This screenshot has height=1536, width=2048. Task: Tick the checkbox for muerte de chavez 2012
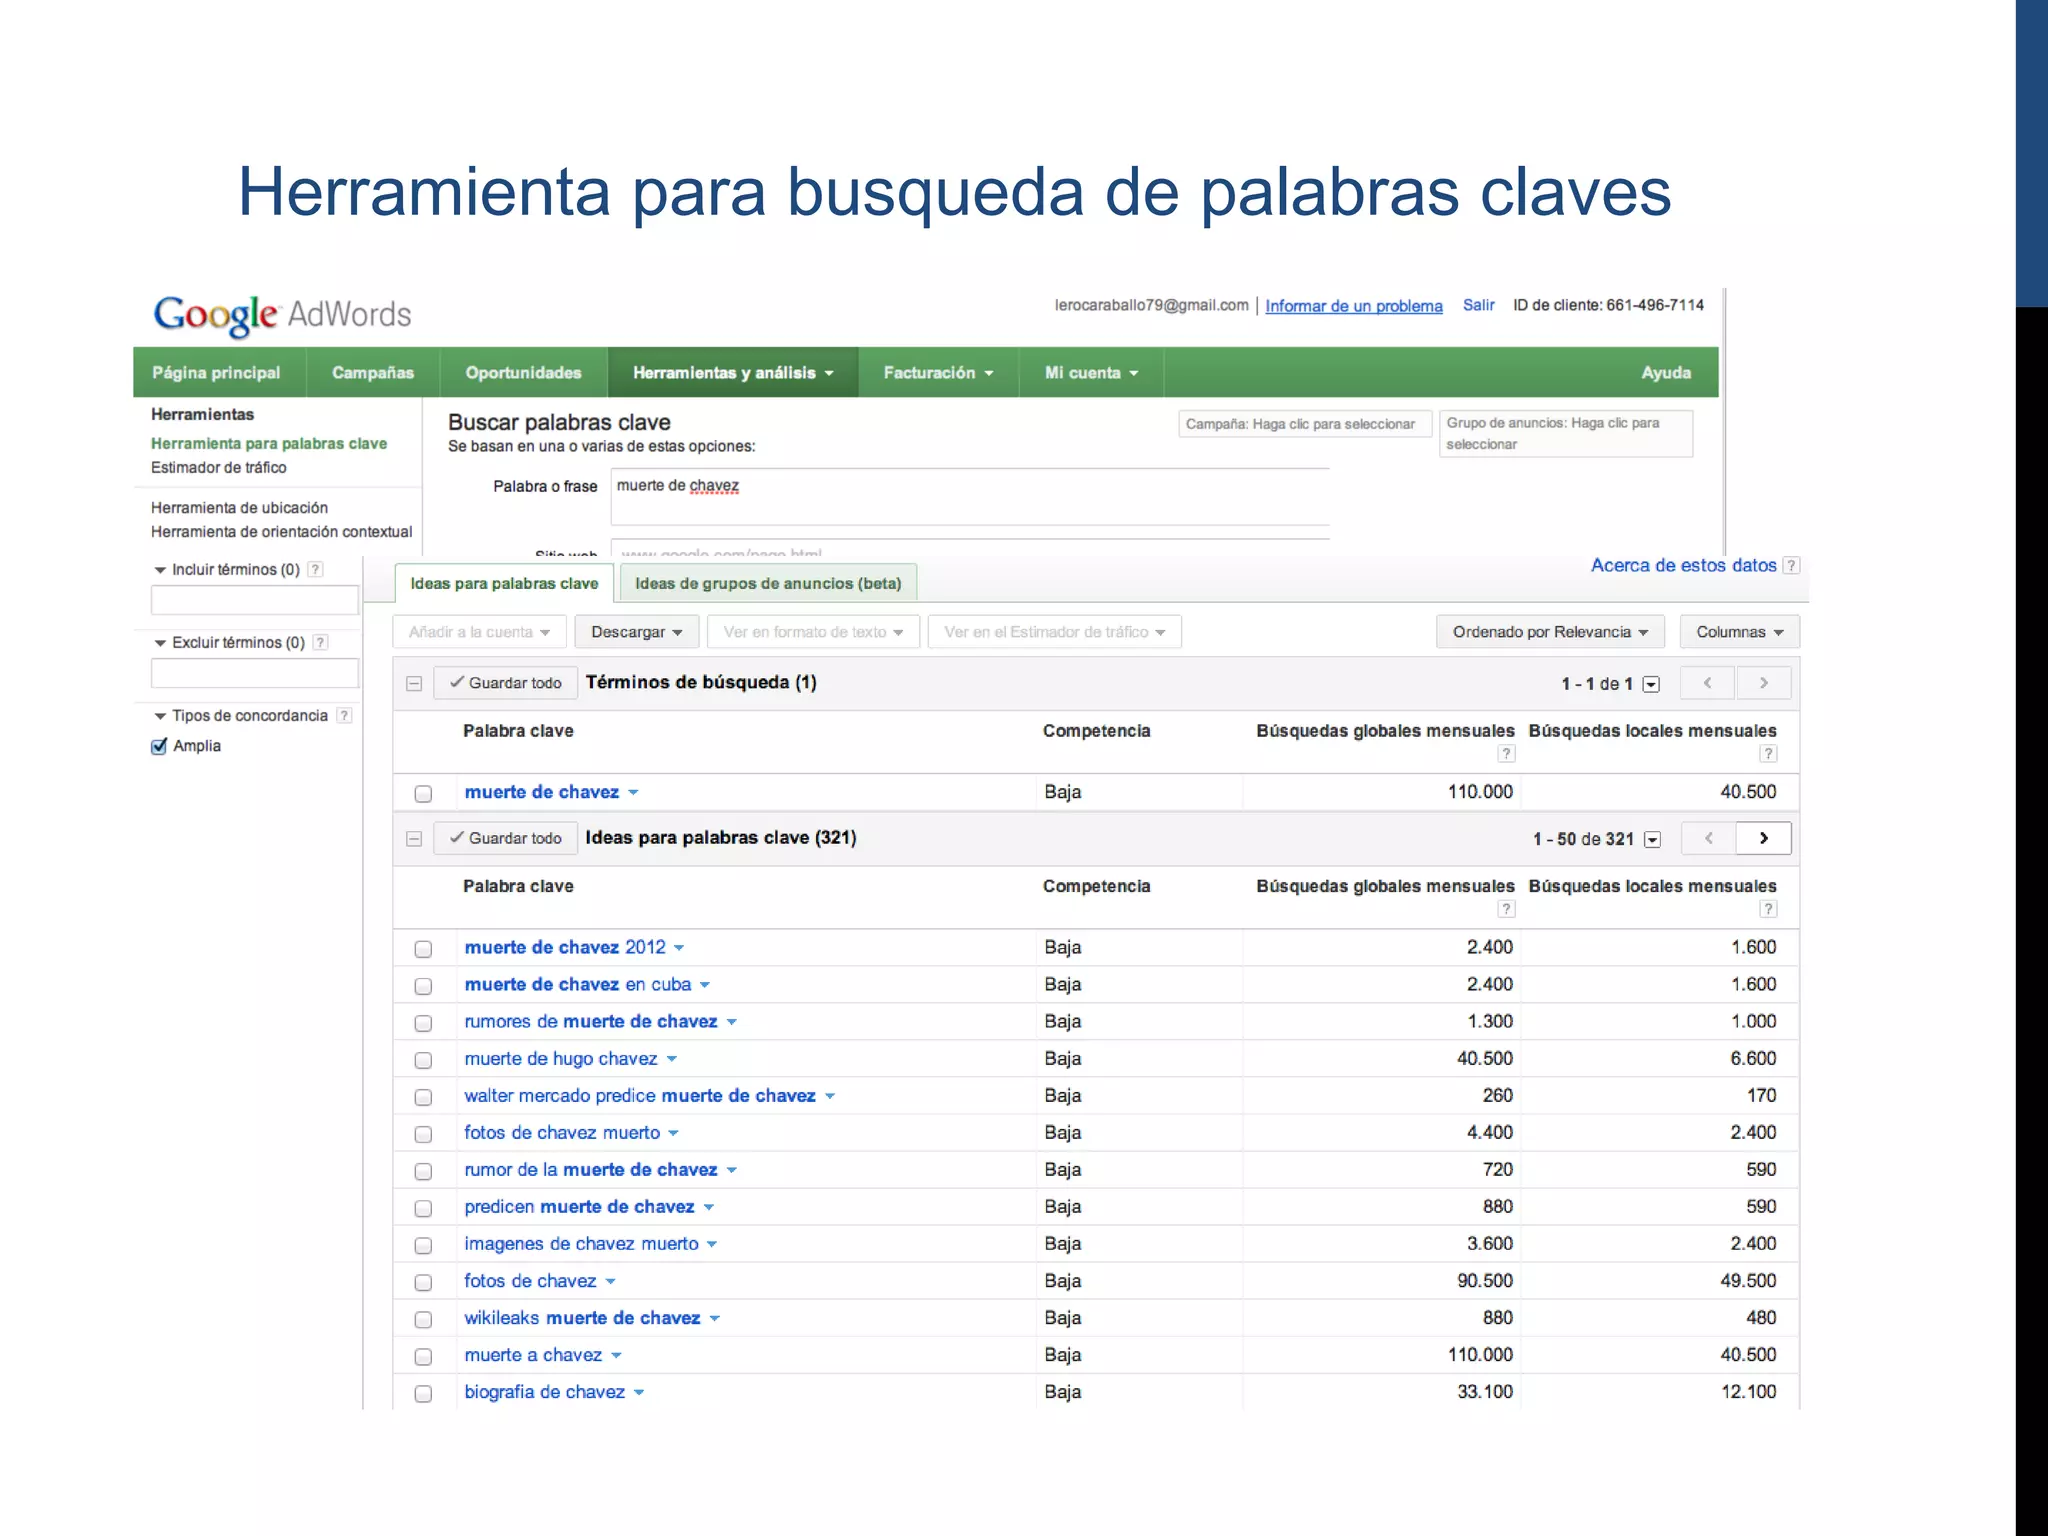coord(423,948)
